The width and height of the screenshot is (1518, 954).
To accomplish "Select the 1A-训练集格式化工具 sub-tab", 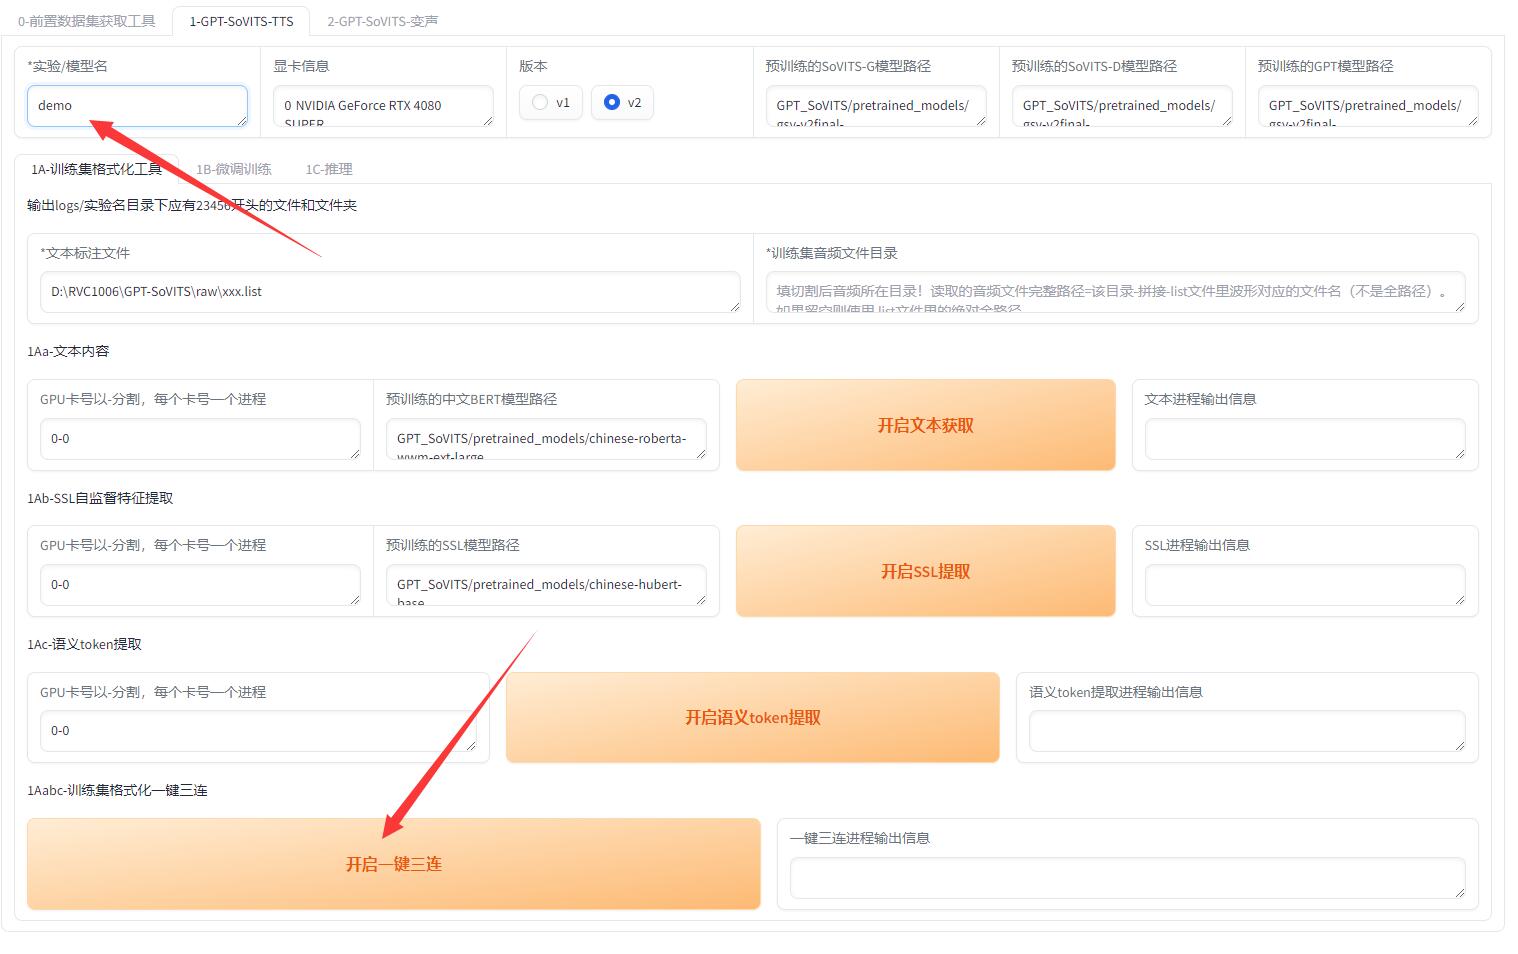I will (96, 169).
